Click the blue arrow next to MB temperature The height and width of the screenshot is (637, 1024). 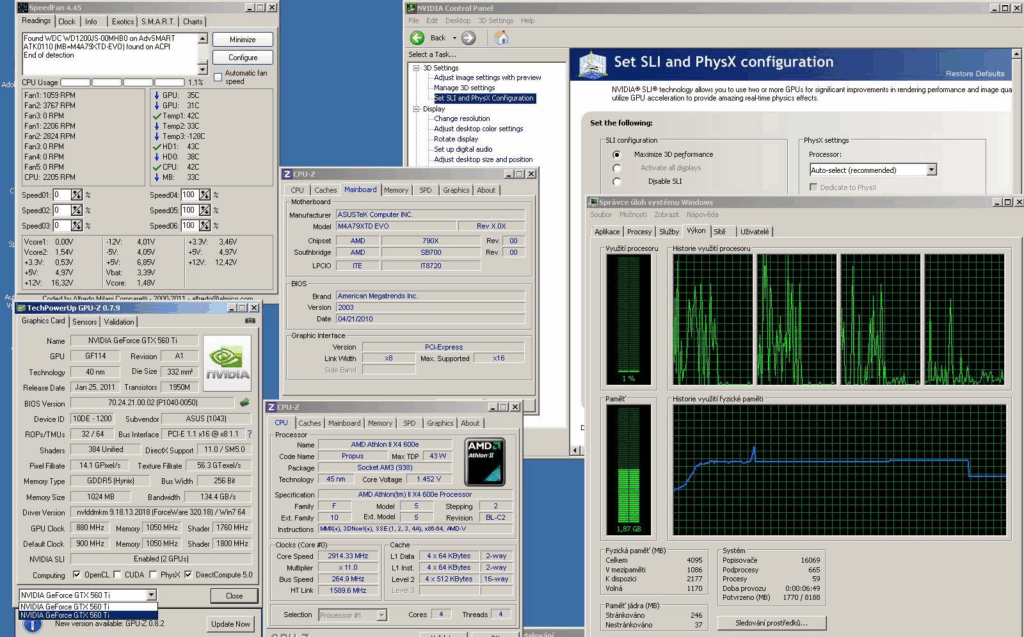[157, 177]
